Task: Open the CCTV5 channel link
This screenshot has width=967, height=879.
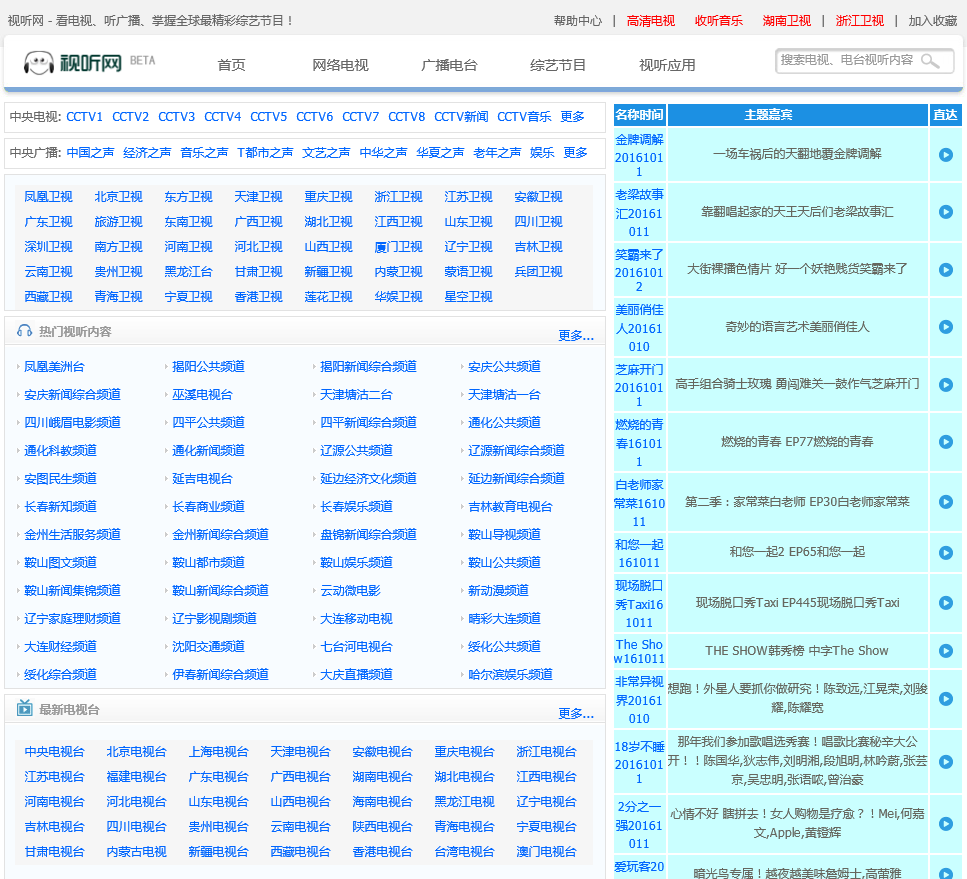Action: click(268, 117)
